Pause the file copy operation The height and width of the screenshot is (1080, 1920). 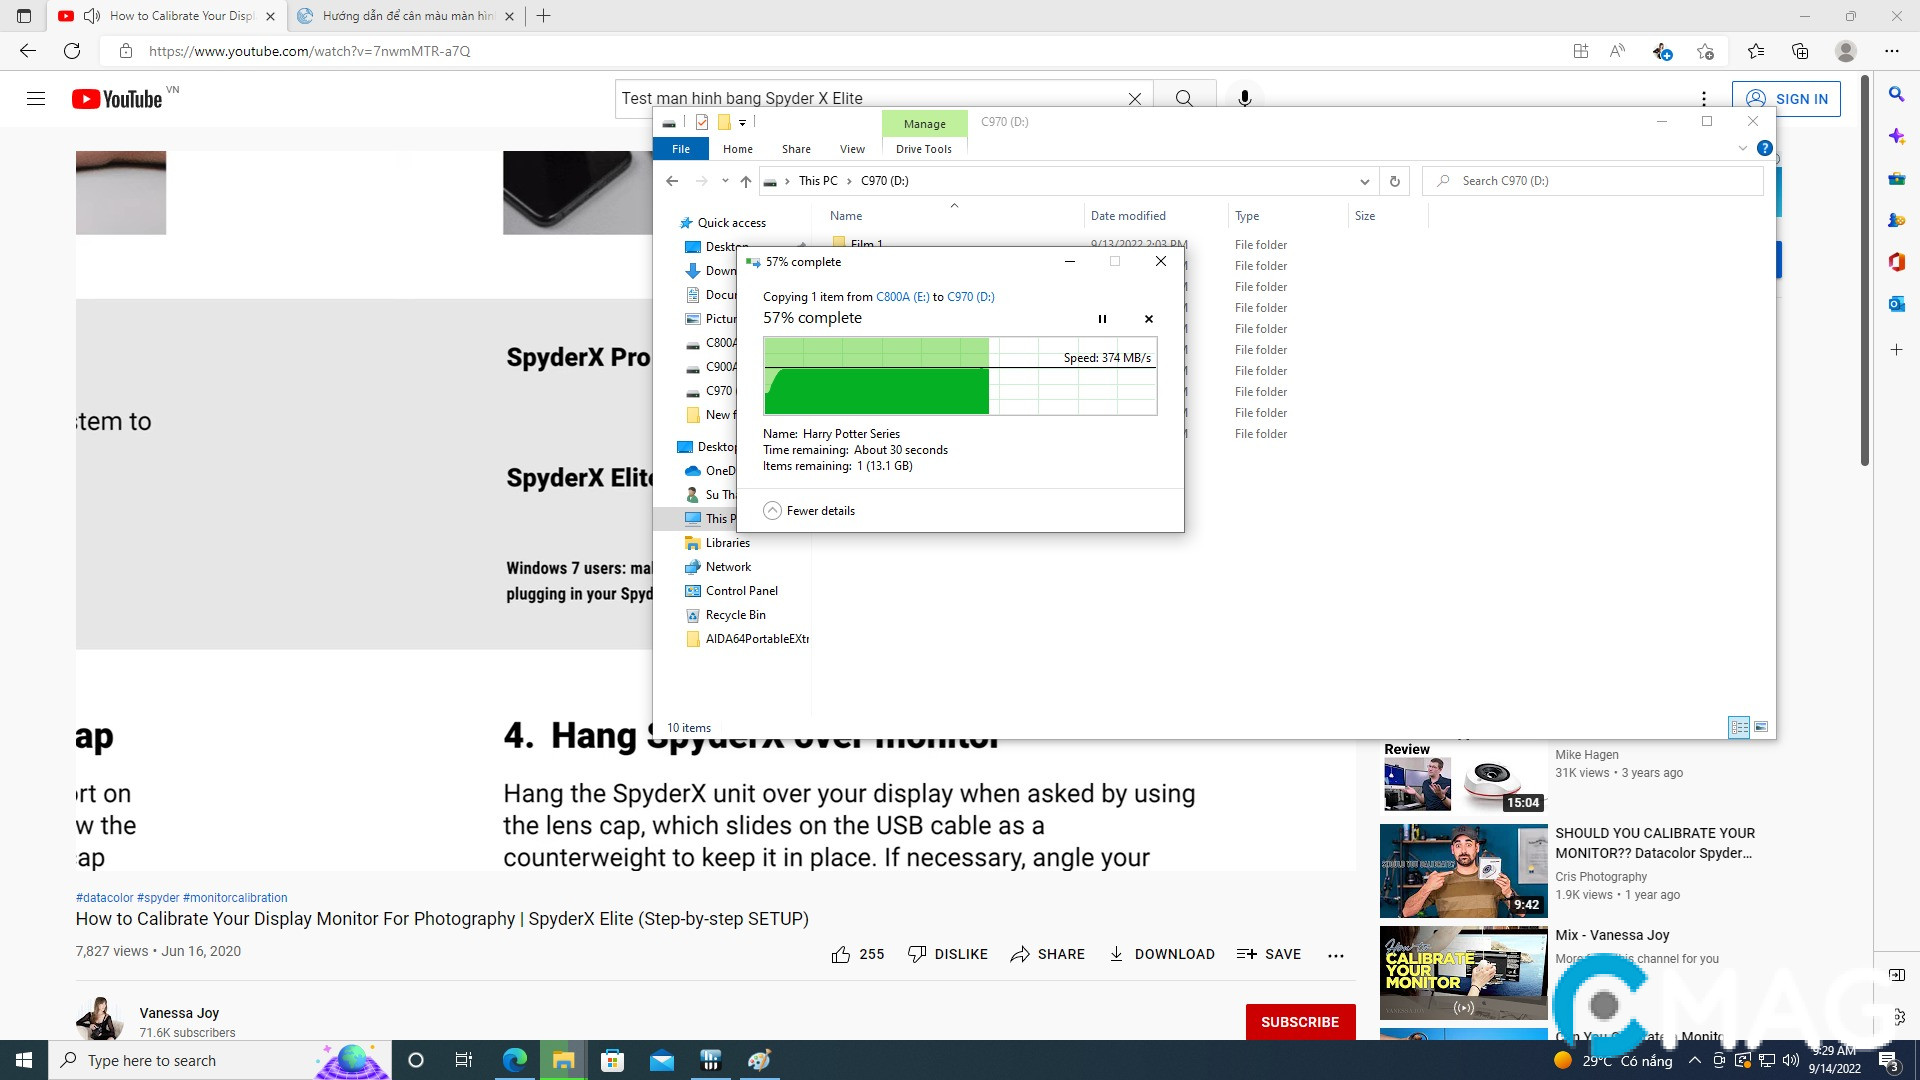click(x=1102, y=318)
